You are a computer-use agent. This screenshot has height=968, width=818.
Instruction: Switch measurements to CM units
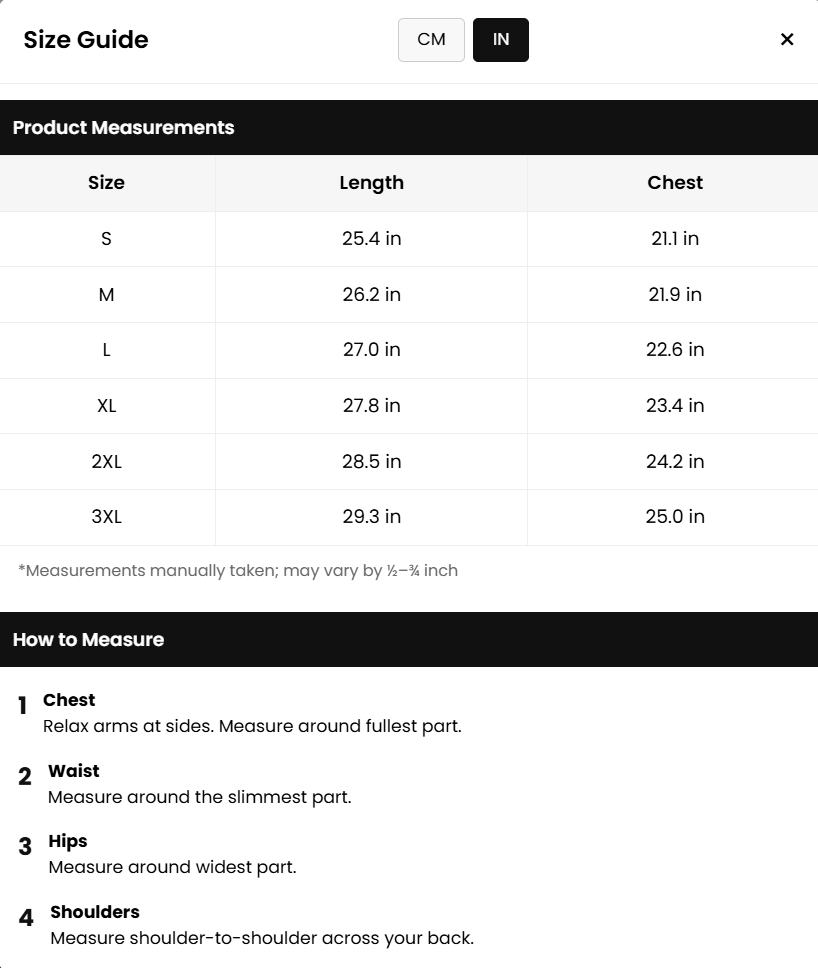click(431, 40)
